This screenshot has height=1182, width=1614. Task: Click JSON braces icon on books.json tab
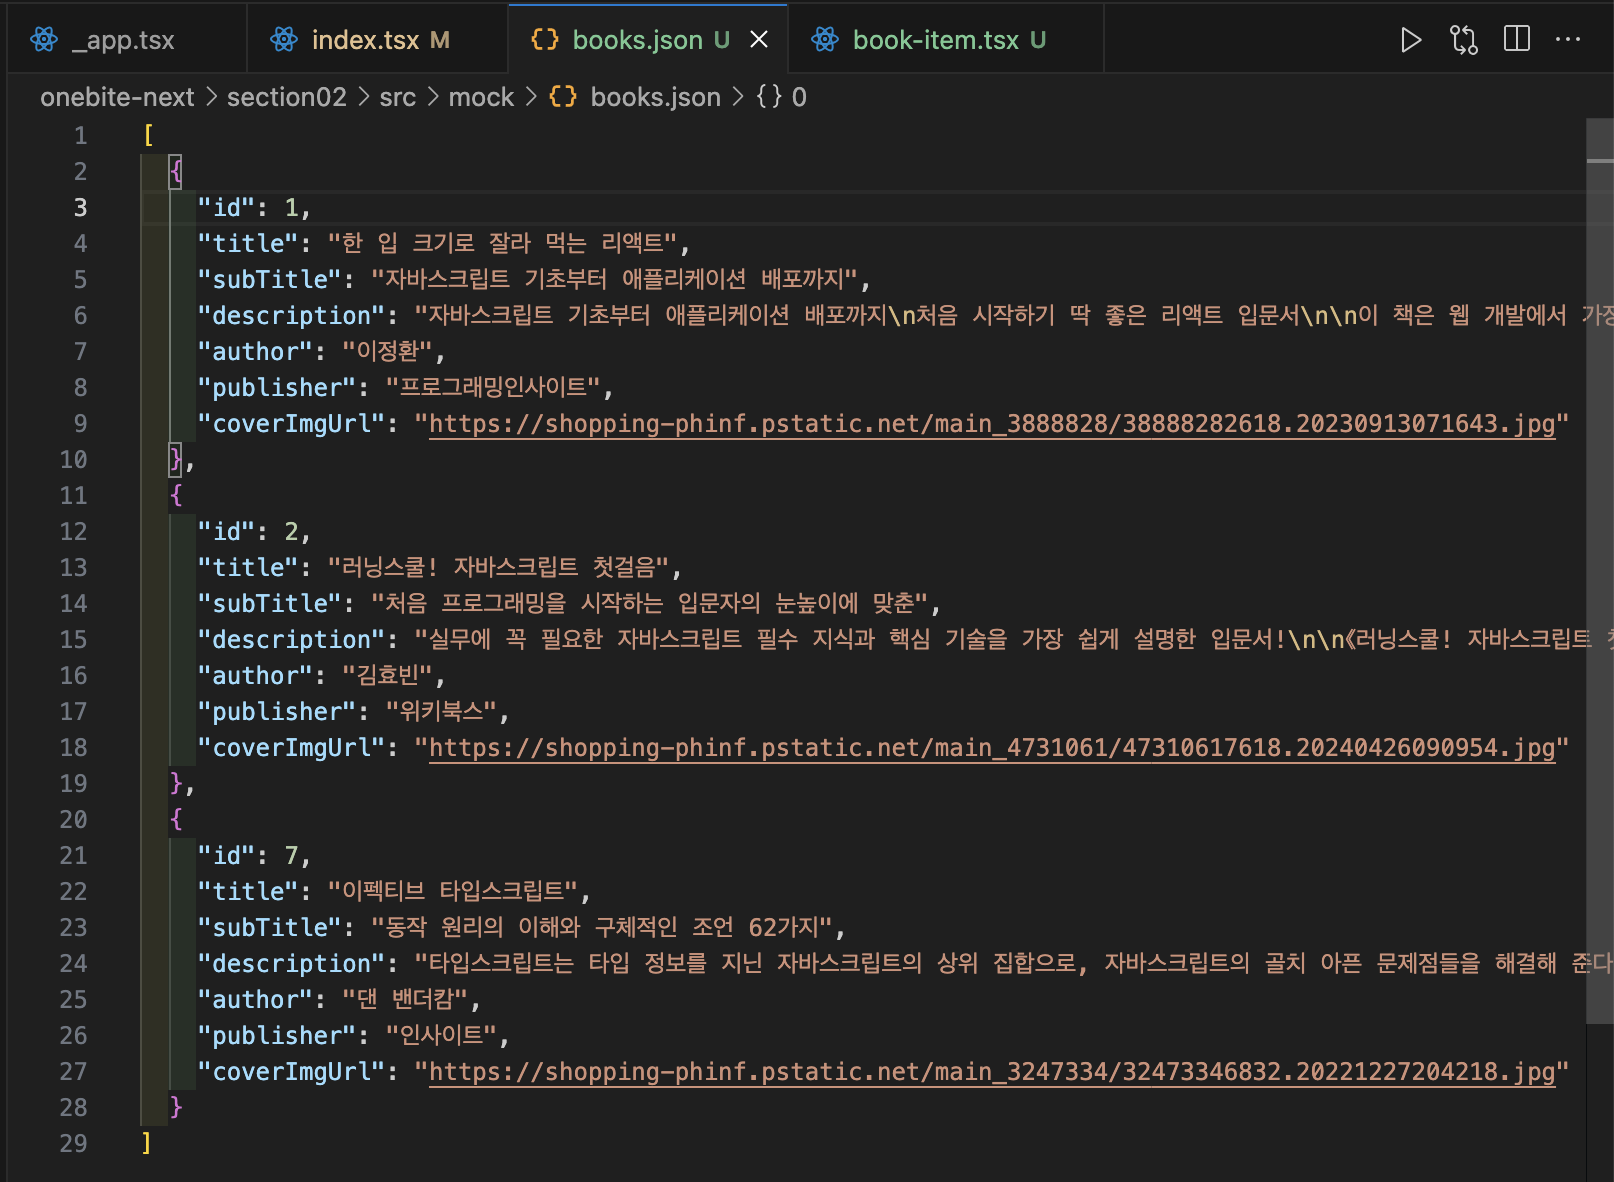click(545, 40)
